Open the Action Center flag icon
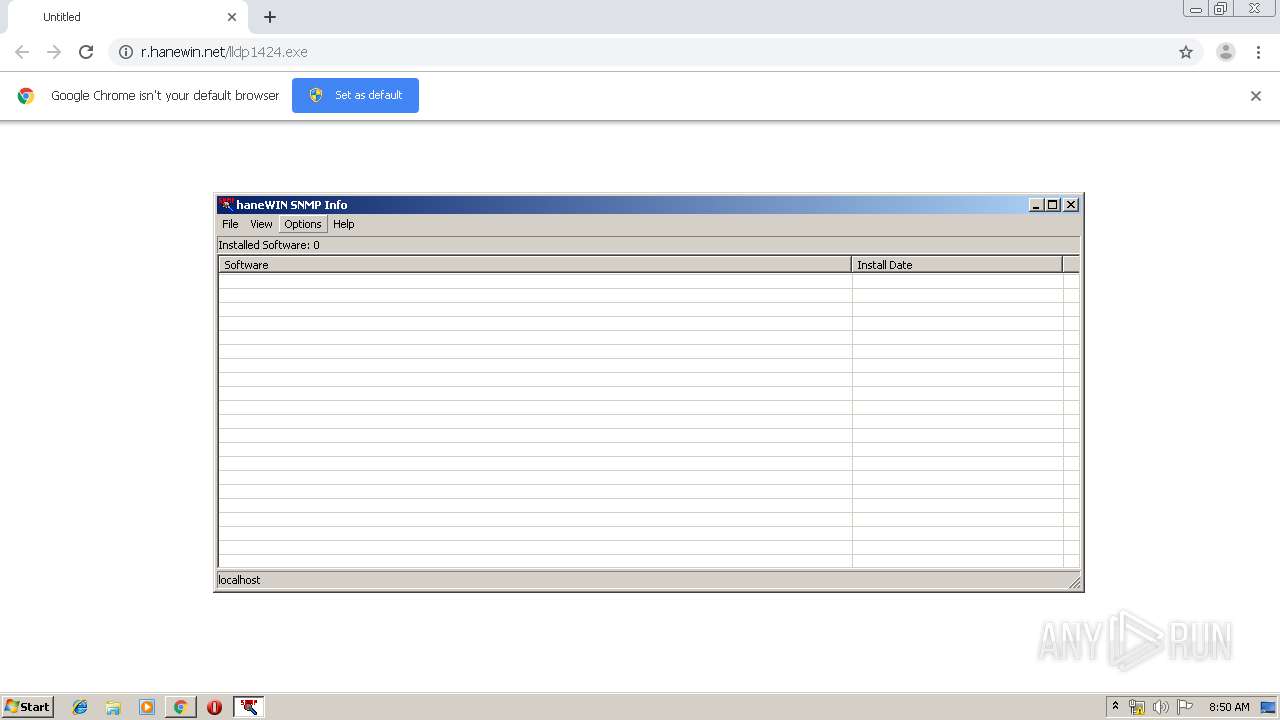This screenshot has height=720, width=1280. tap(1184, 707)
